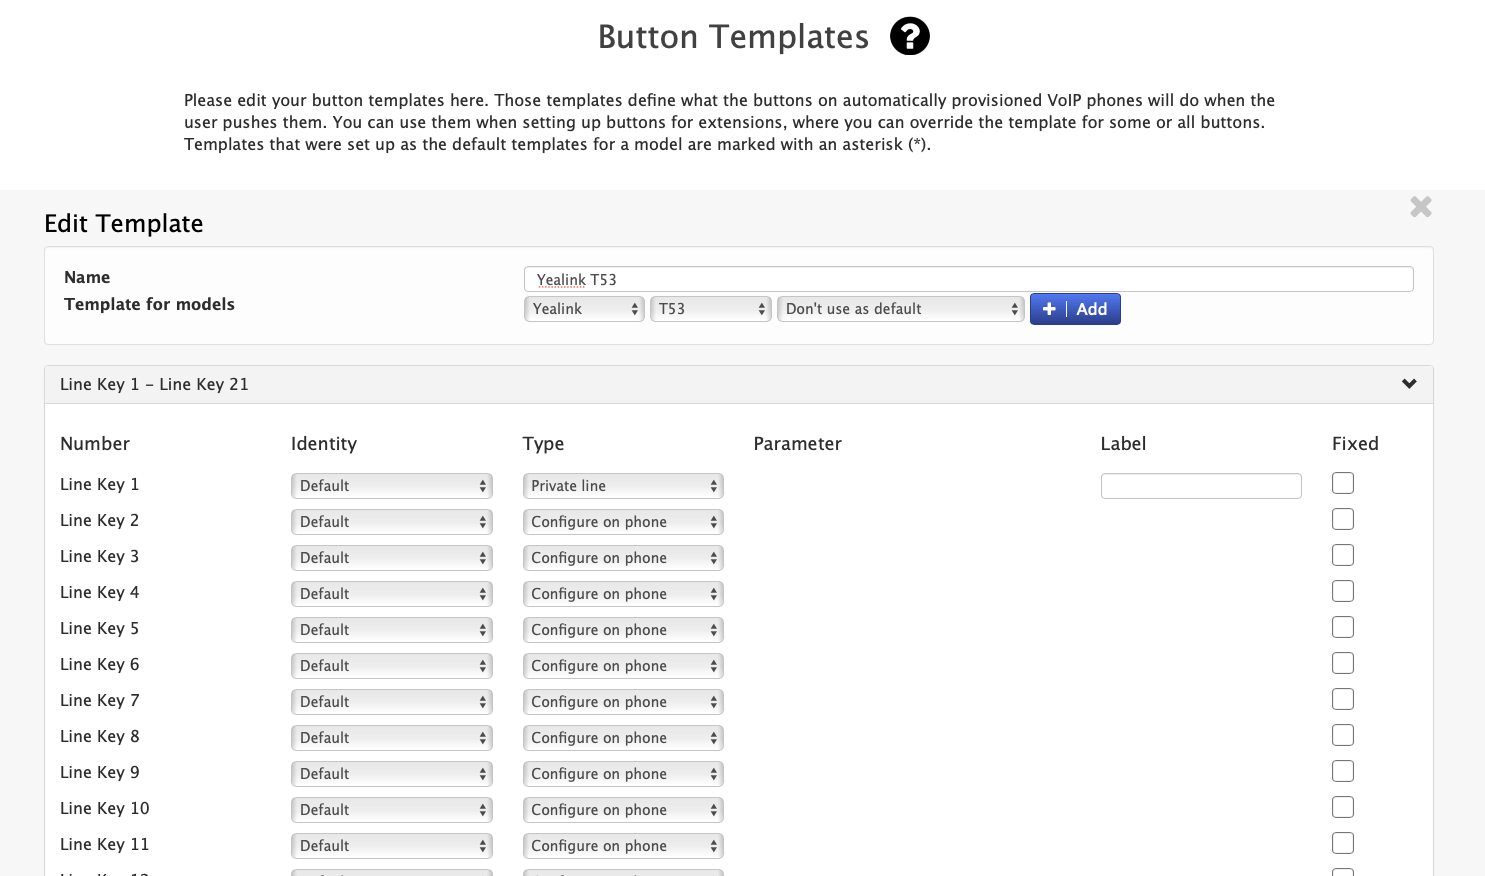Check Fixed for Line Key 5
This screenshot has height=876, width=1485.
pos(1342,627)
